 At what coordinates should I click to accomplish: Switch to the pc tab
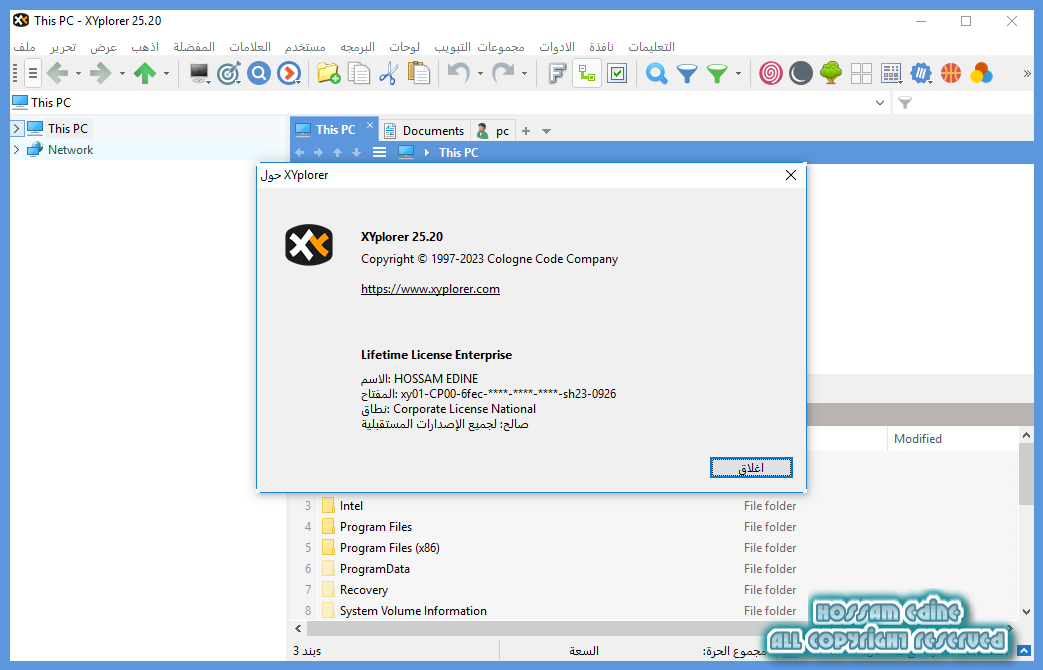coord(494,130)
